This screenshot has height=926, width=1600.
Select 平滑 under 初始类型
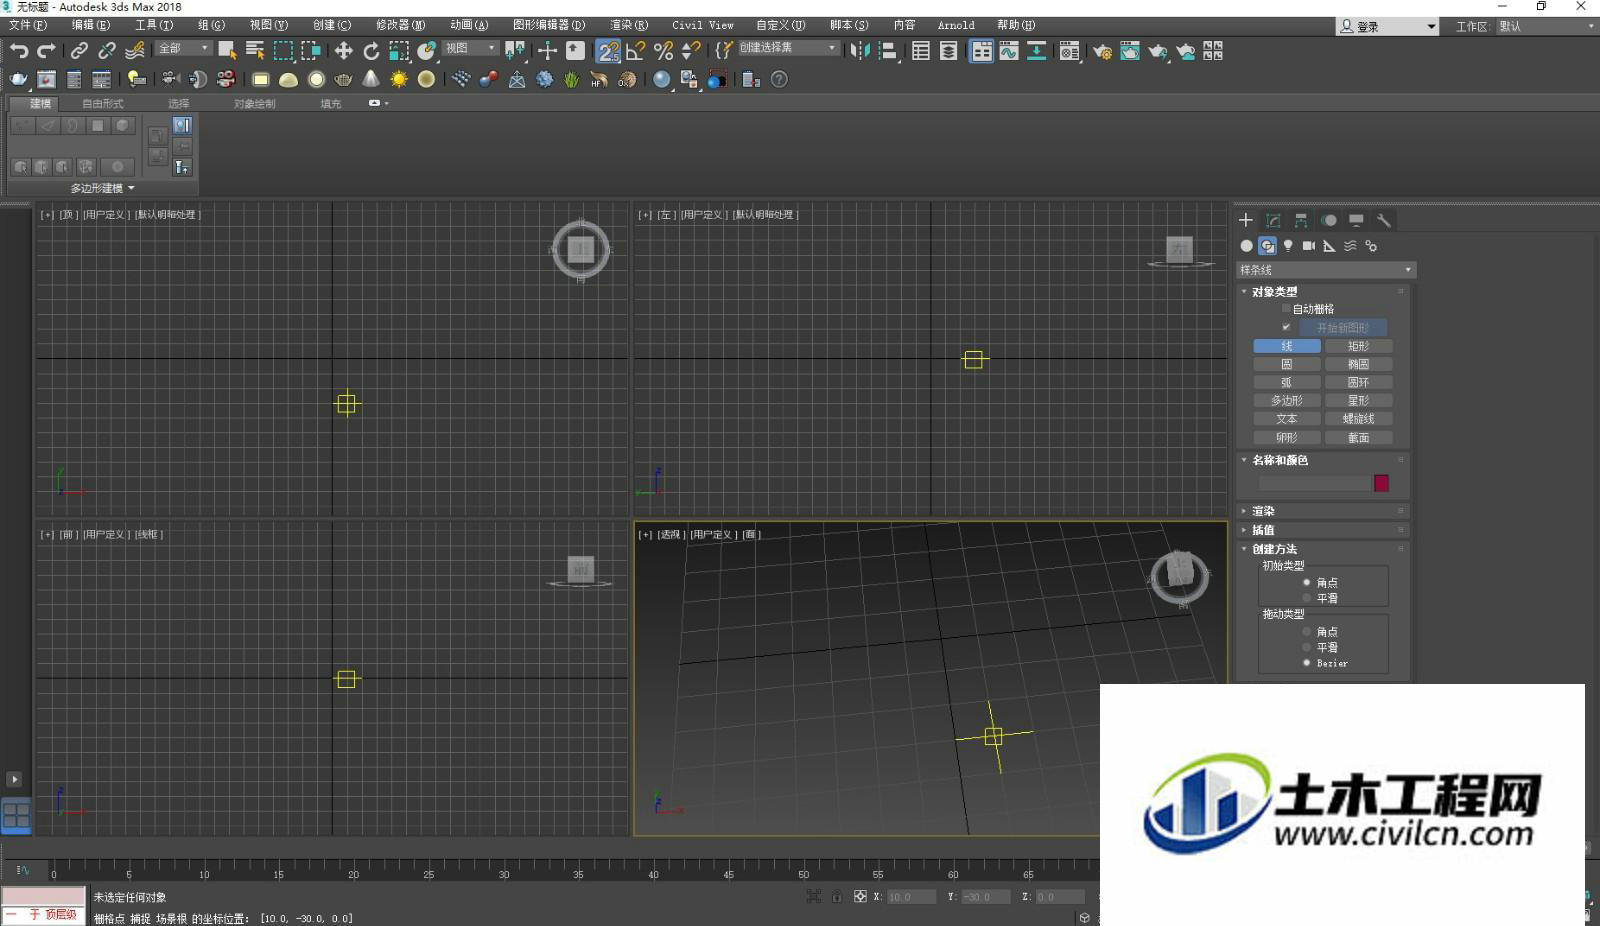click(x=1307, y=598)
